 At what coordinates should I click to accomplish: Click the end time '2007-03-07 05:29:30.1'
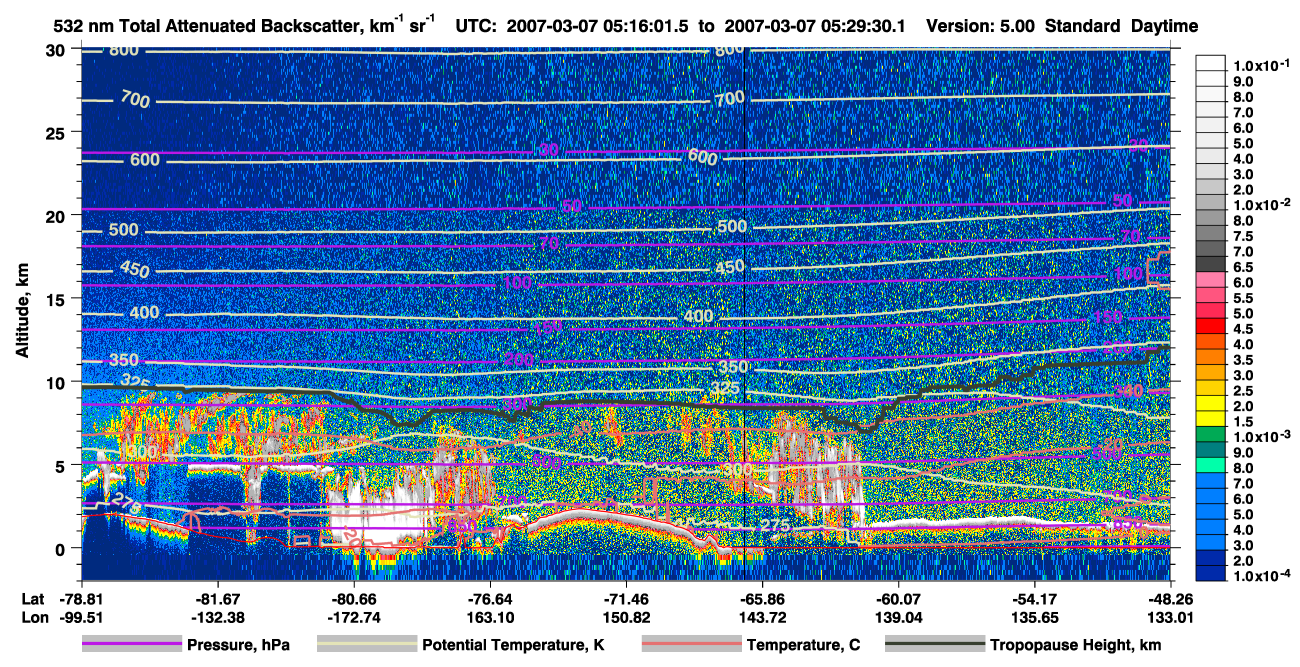[x=813, y=26]
